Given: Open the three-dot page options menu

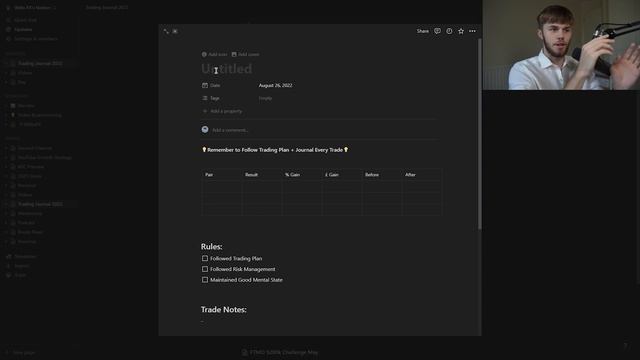Looking at the screenshot, I should click(472, 31).
